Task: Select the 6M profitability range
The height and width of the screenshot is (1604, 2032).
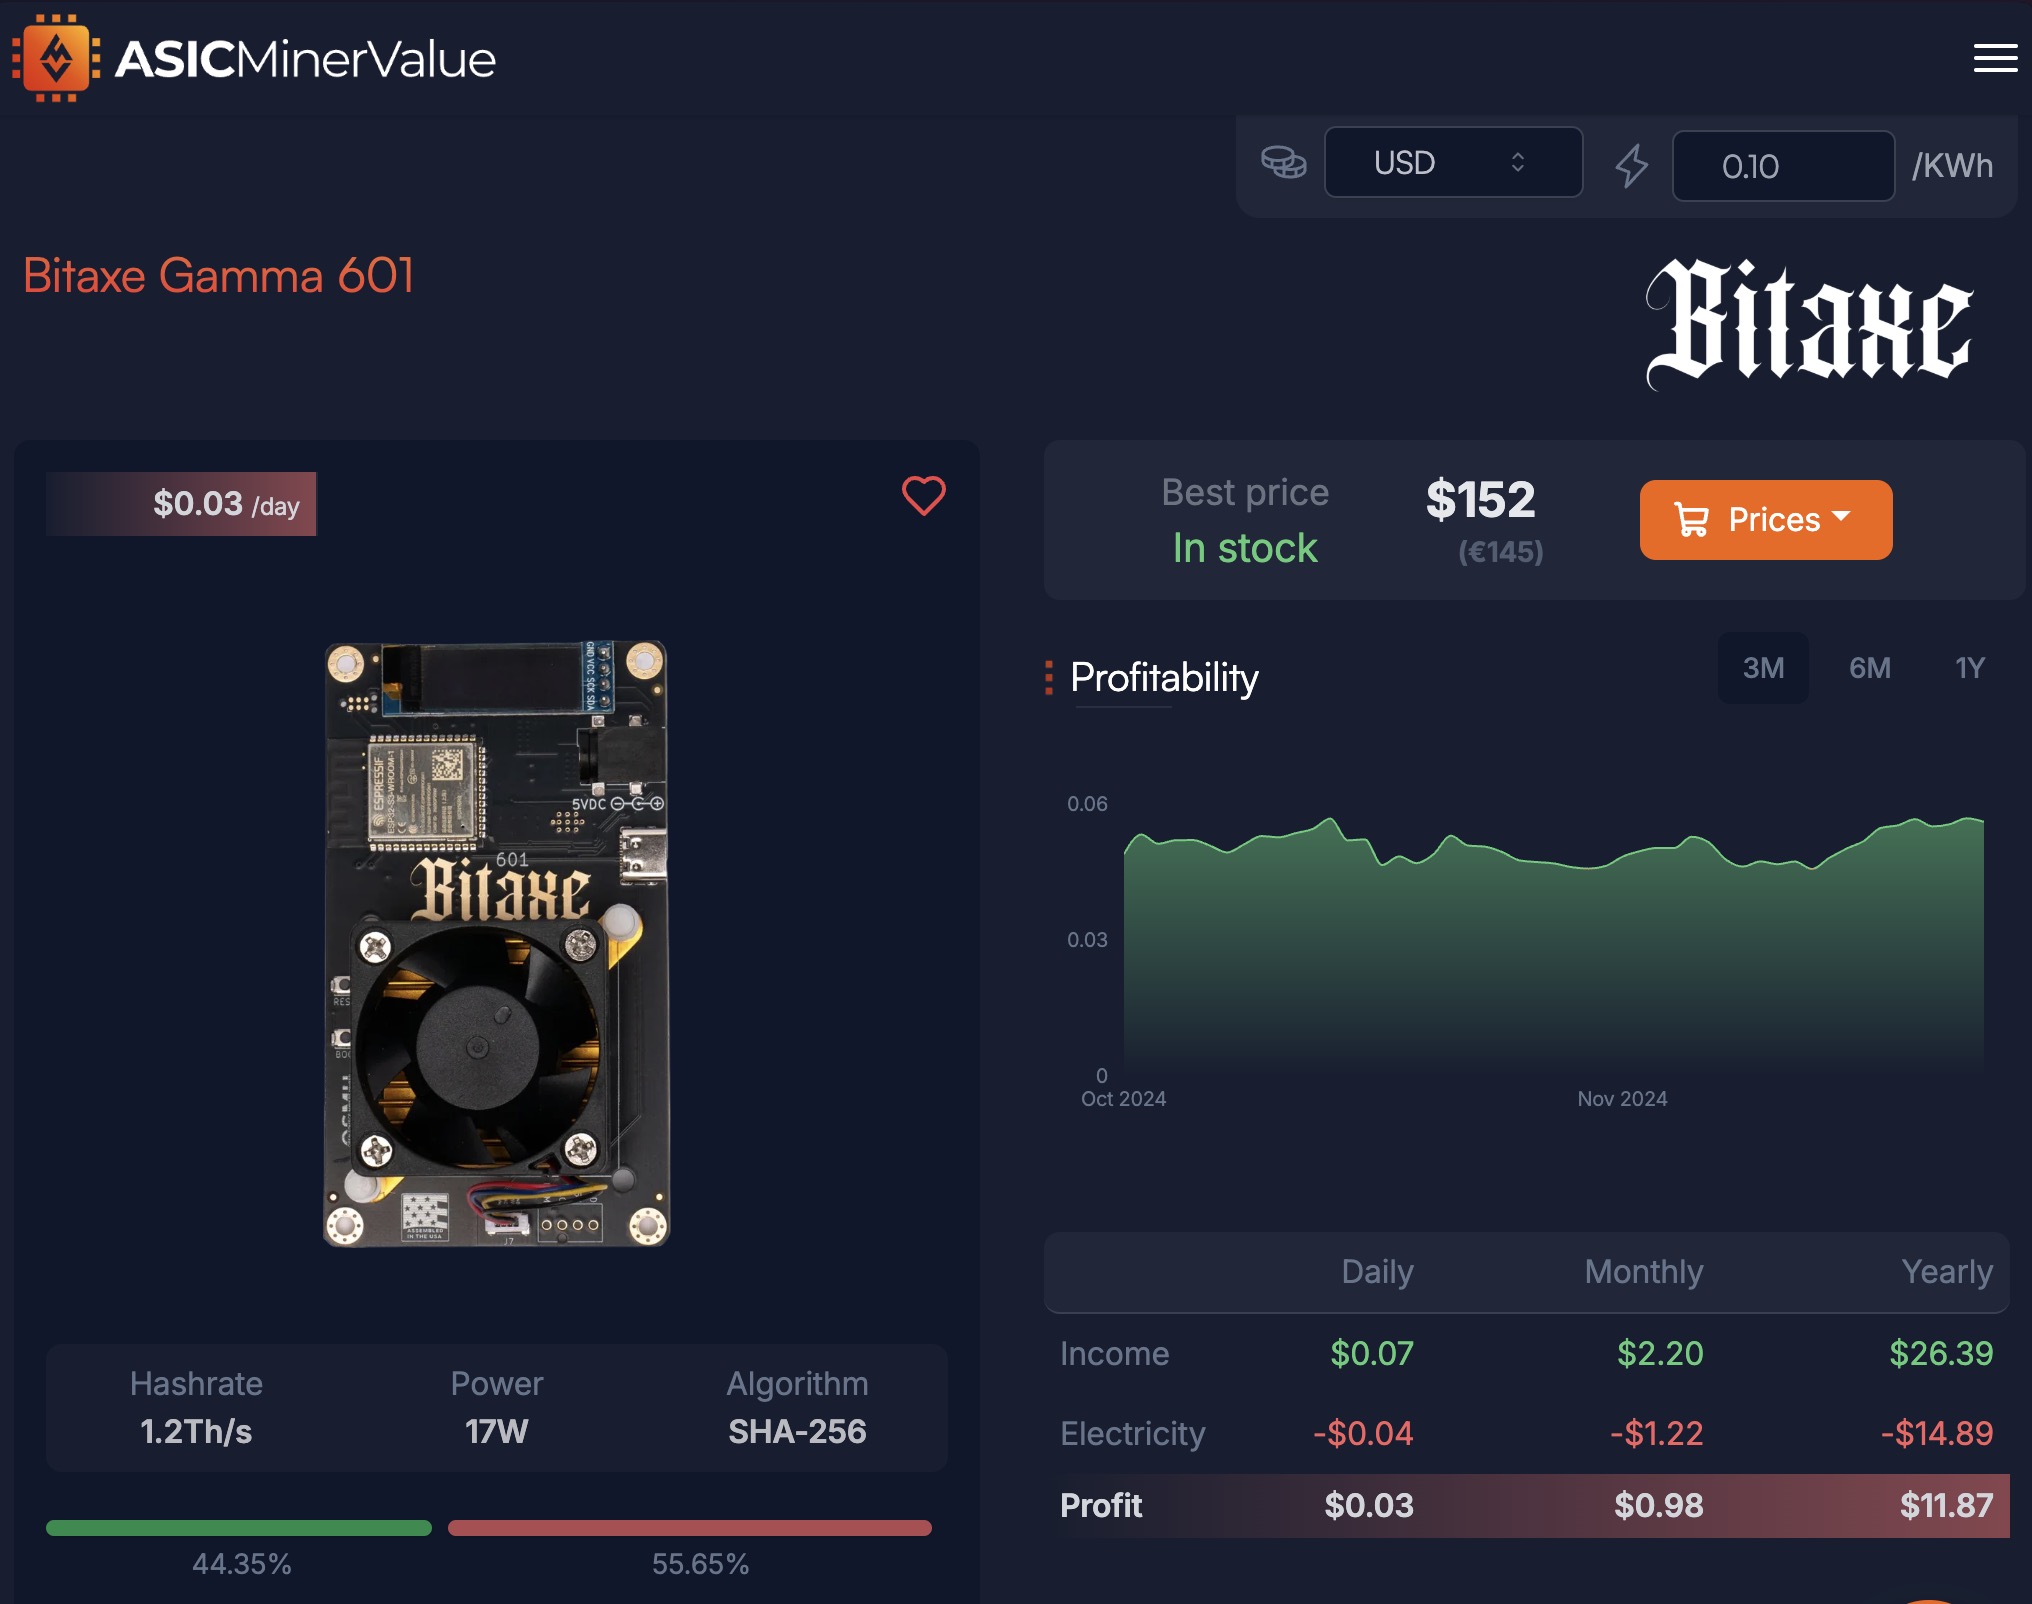Action: (x=1869, y=668)
